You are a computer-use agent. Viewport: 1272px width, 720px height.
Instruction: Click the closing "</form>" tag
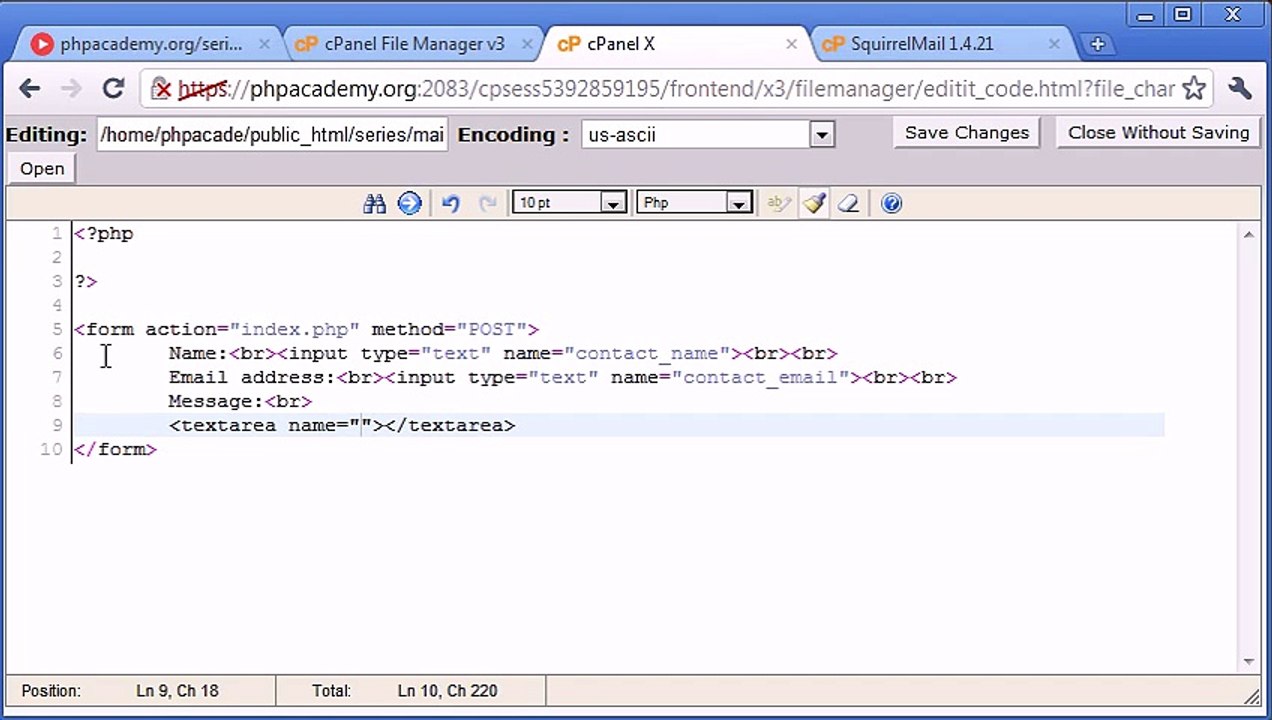(x=115, y=449)
